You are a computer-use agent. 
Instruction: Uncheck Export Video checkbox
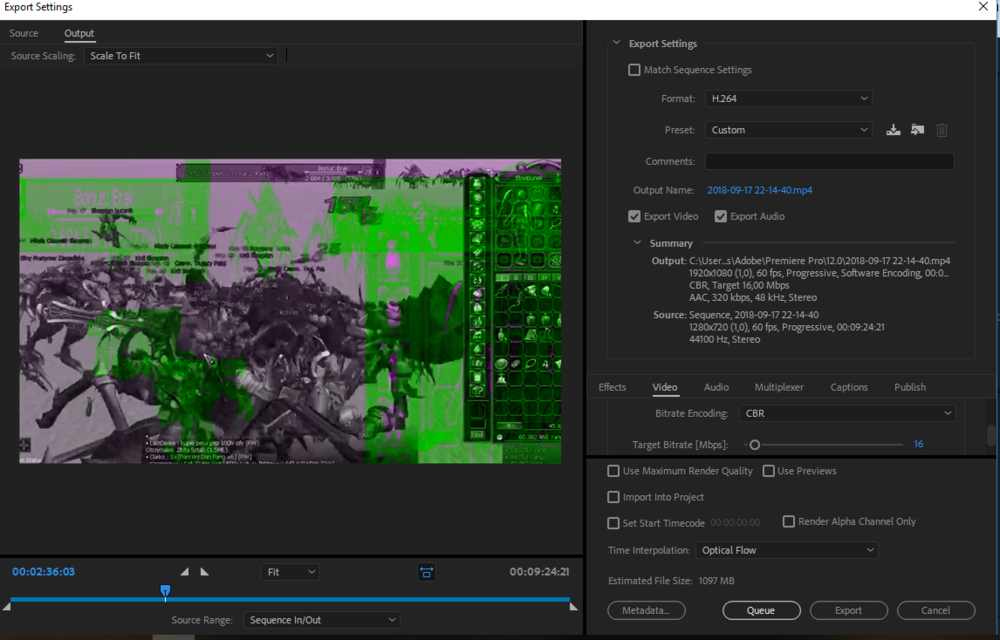(634, 217)
